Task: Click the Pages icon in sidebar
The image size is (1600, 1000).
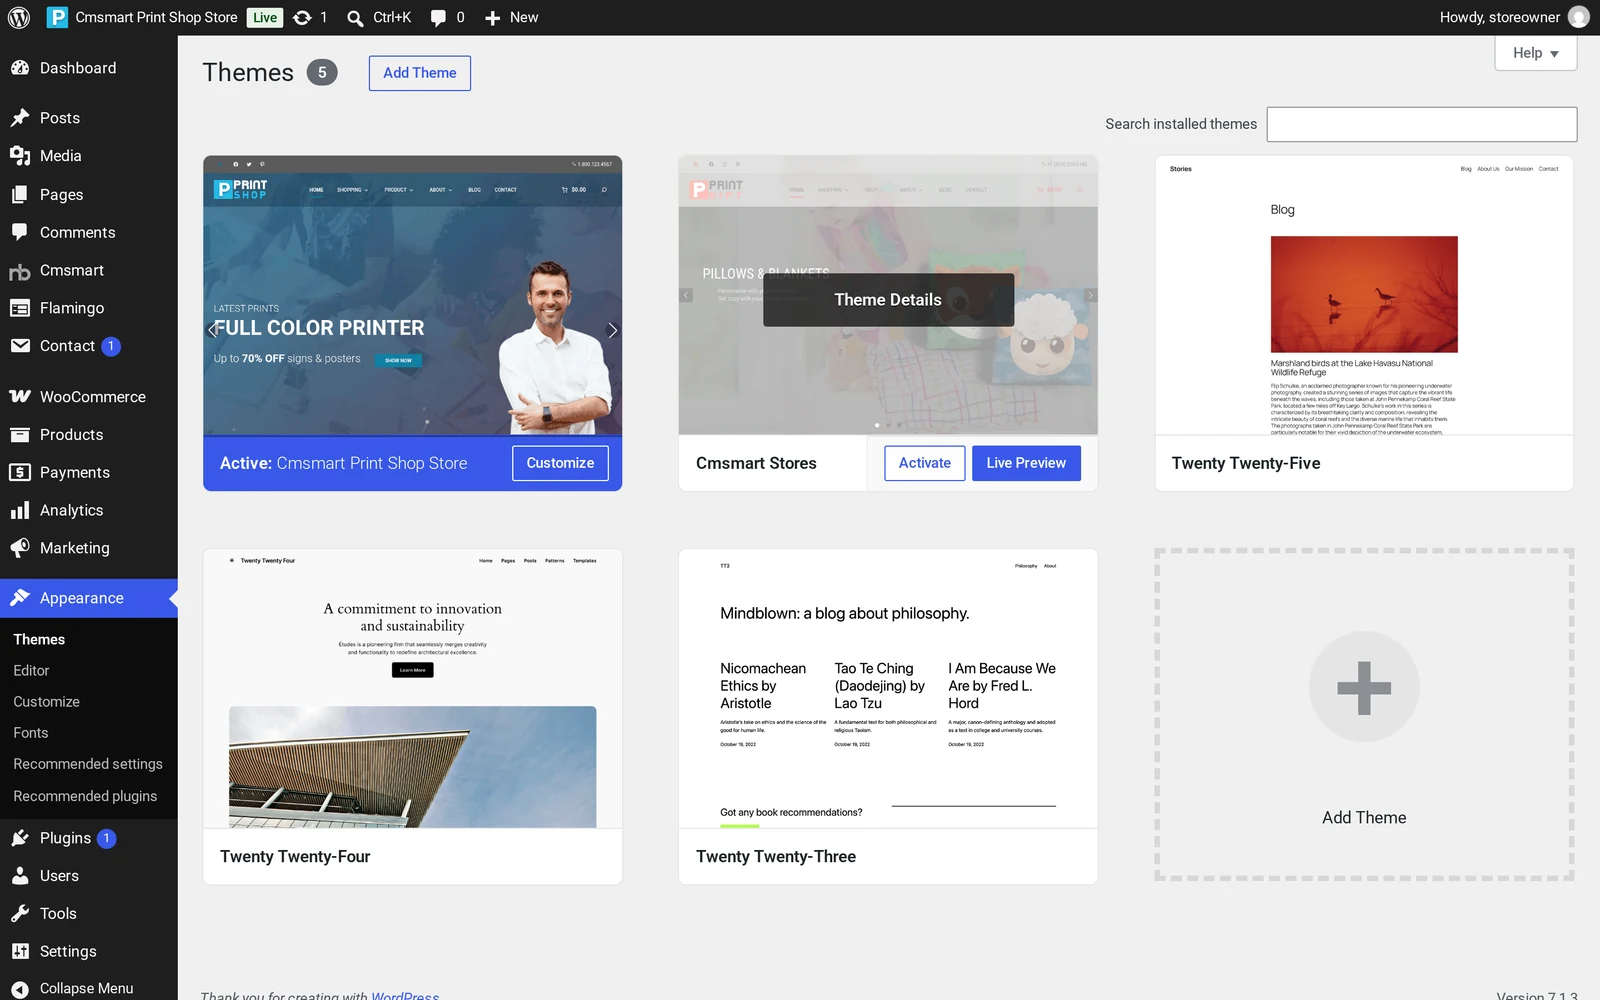Action: [20, 195]
